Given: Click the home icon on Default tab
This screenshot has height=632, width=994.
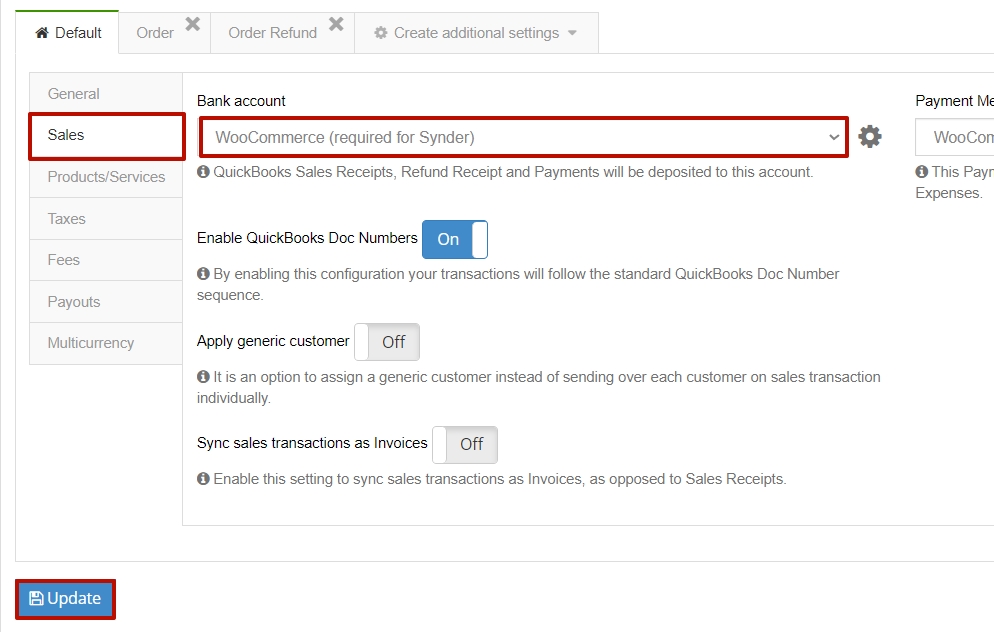Looking at the screenshot, I should [x=42, y=32].
